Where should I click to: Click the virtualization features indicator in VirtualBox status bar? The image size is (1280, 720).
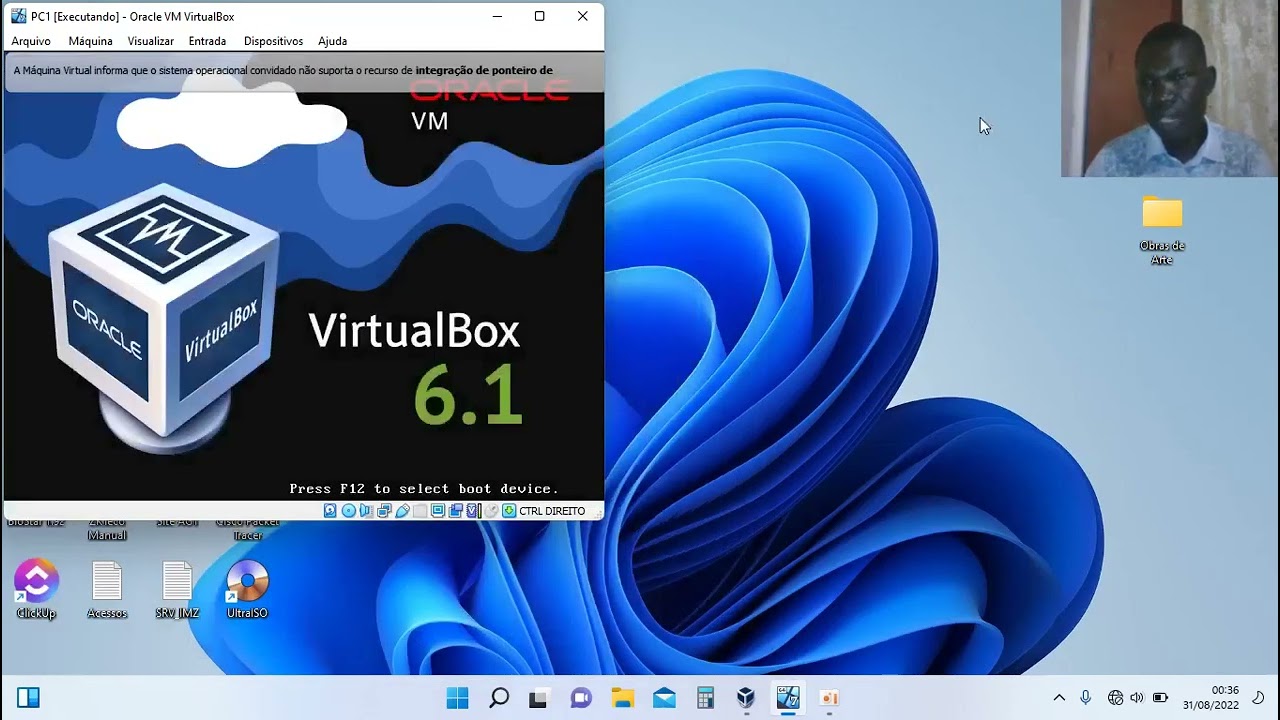coord(473,511)
